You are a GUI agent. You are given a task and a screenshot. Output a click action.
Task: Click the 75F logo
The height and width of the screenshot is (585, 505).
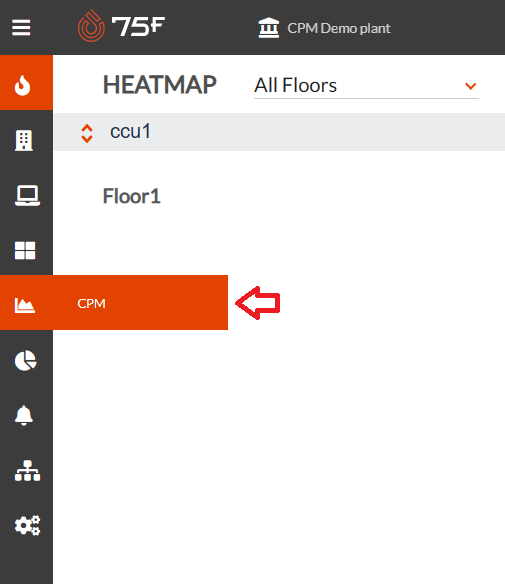(121, 26)
